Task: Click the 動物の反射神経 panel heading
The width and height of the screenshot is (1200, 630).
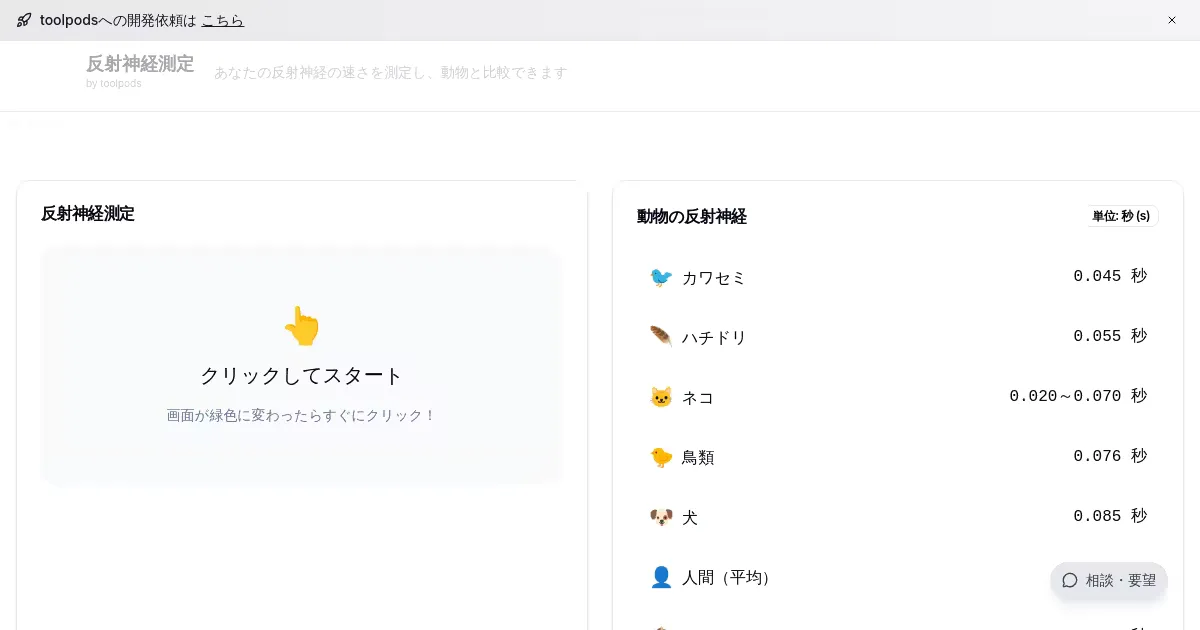Action: [x=692, y=217]
